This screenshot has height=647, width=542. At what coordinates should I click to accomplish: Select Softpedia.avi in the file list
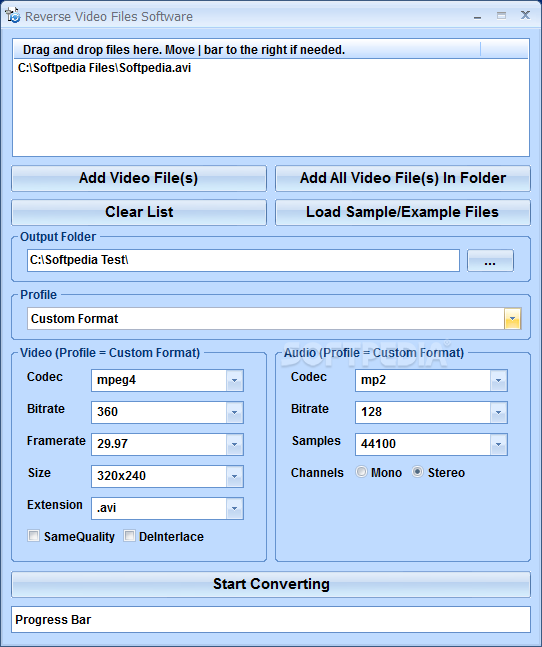tap(104, 68)
